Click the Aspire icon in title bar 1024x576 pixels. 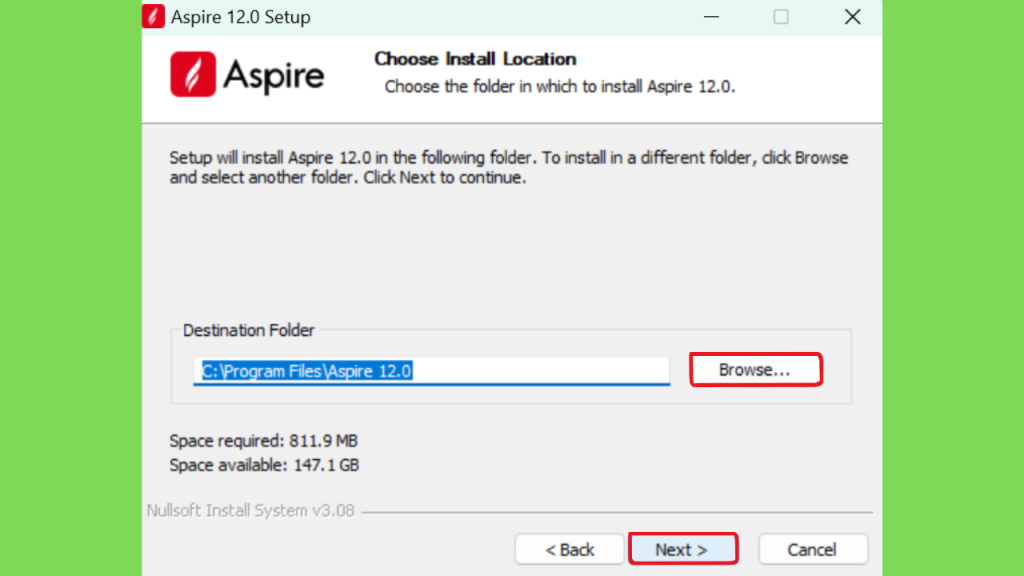click(153, 16)
